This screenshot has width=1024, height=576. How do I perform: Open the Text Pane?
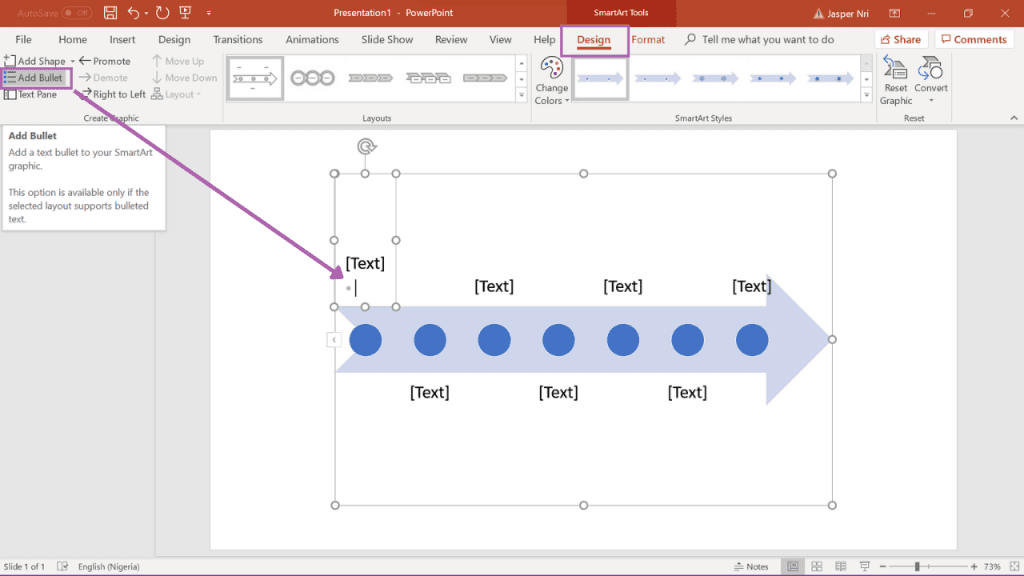(x=31, y=94)
